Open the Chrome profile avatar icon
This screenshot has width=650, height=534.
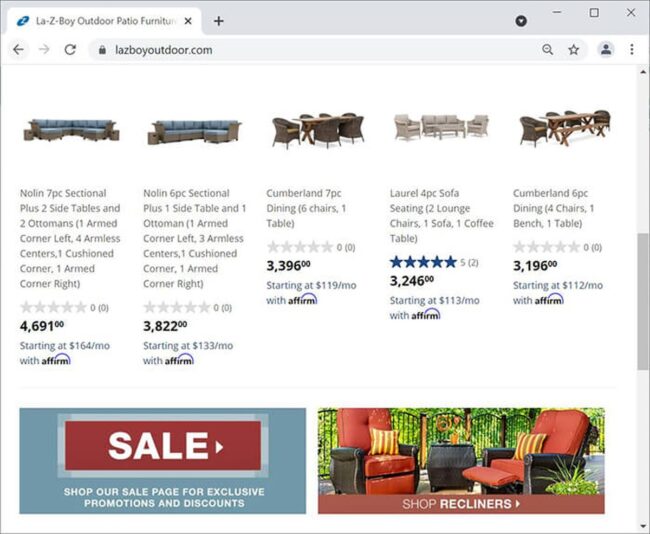click(606, 50)
